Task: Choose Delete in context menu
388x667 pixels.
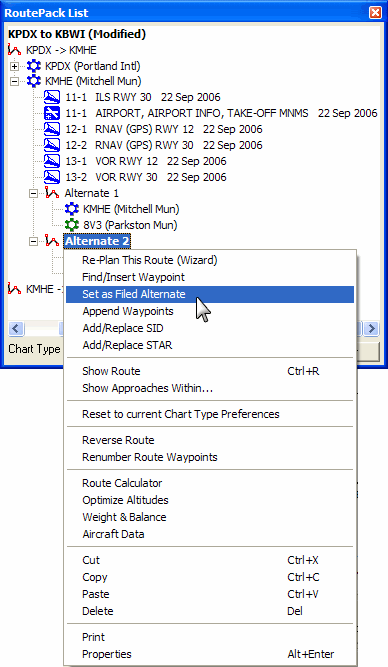Action: pos(210,611)
